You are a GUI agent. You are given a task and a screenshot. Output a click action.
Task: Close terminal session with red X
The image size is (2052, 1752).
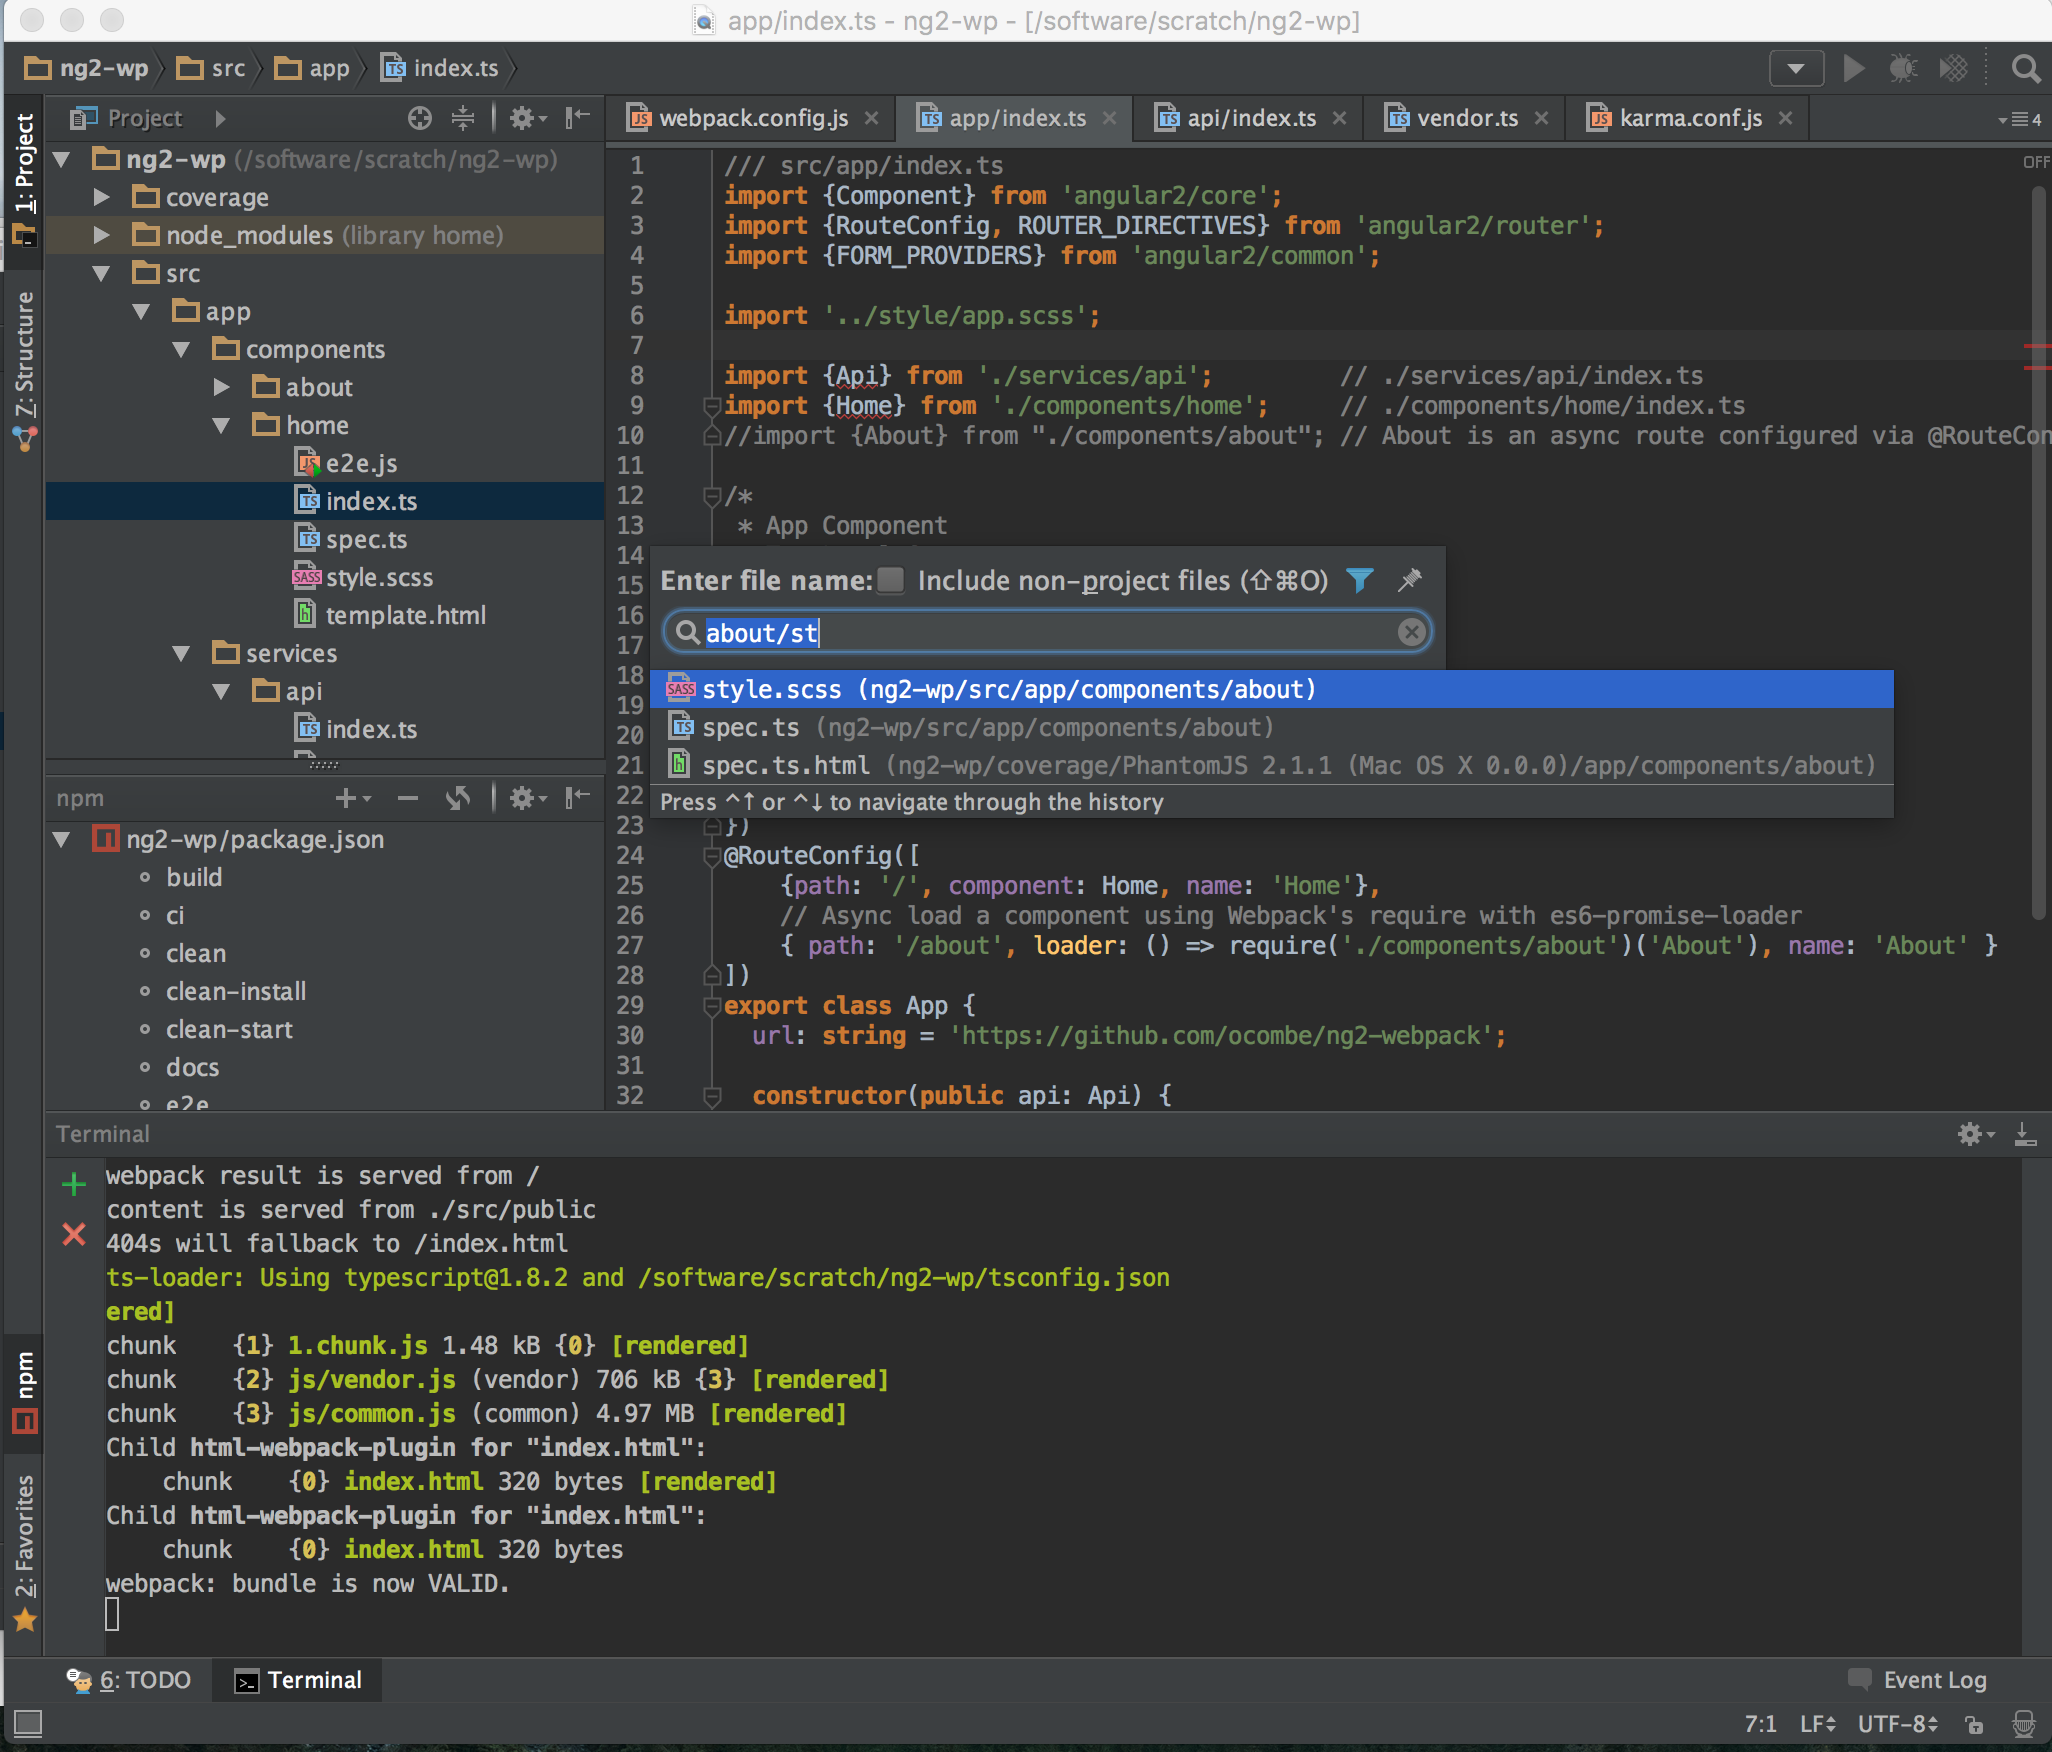(x=74, y=1234)
